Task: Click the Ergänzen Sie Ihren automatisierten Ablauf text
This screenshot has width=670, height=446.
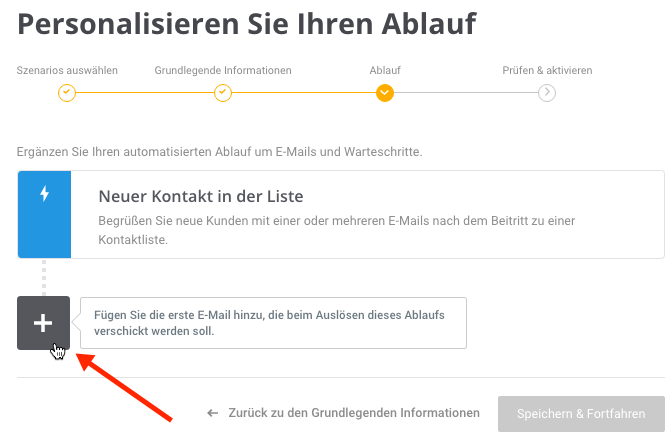Action: pyautogui.click(x=219, y=152)
